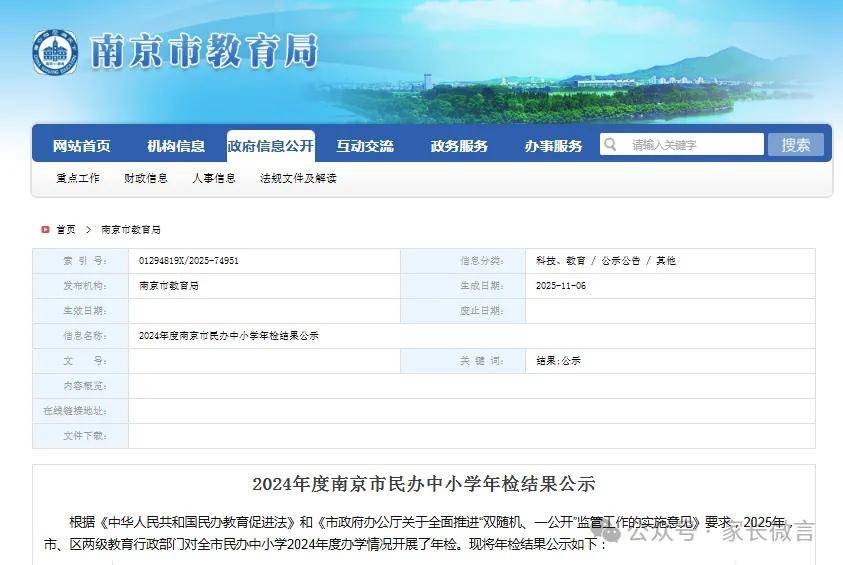
Task: Open the 财政信息 sub-navigation link
Action: (x=146, y=178)
